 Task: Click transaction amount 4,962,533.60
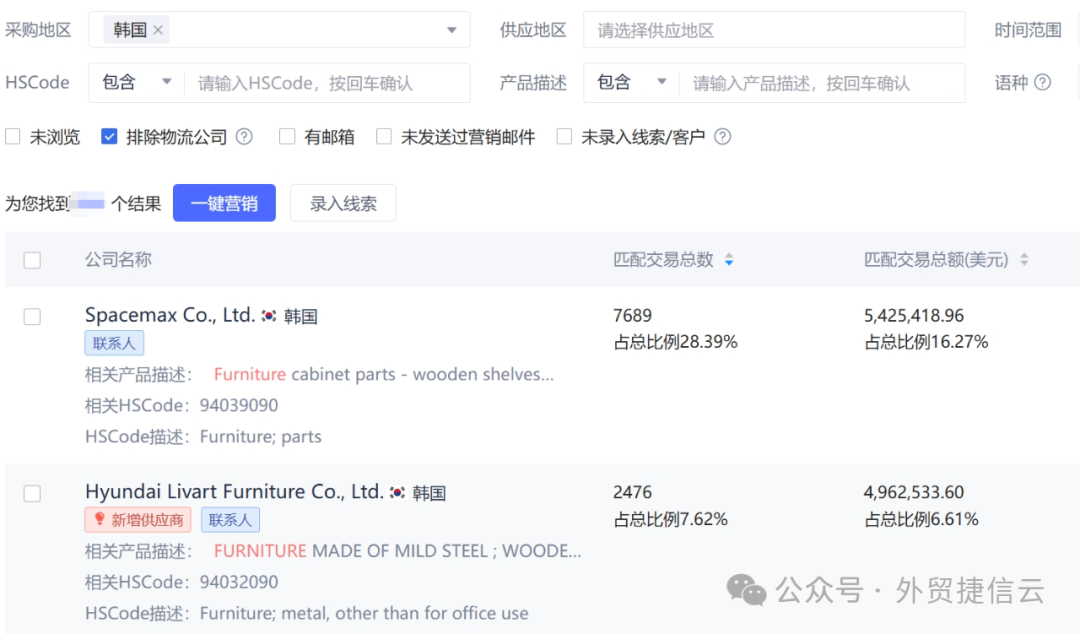(x=914, y=492)
